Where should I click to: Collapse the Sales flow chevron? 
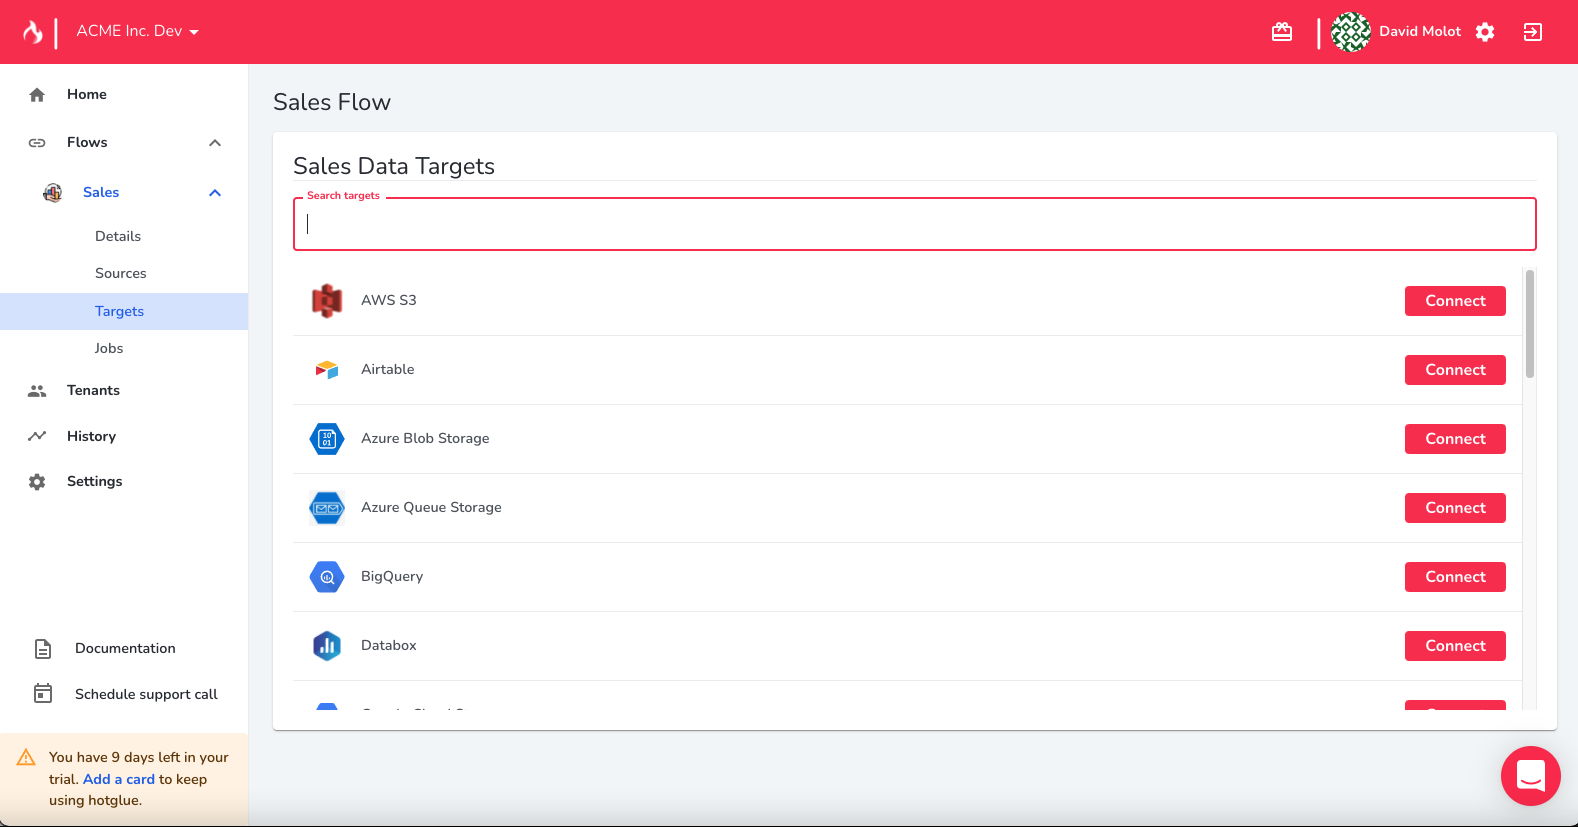click(215, 193)
